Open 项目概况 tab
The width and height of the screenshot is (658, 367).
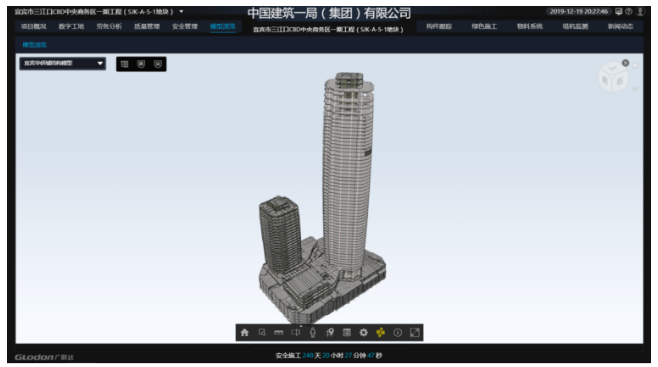34,26
